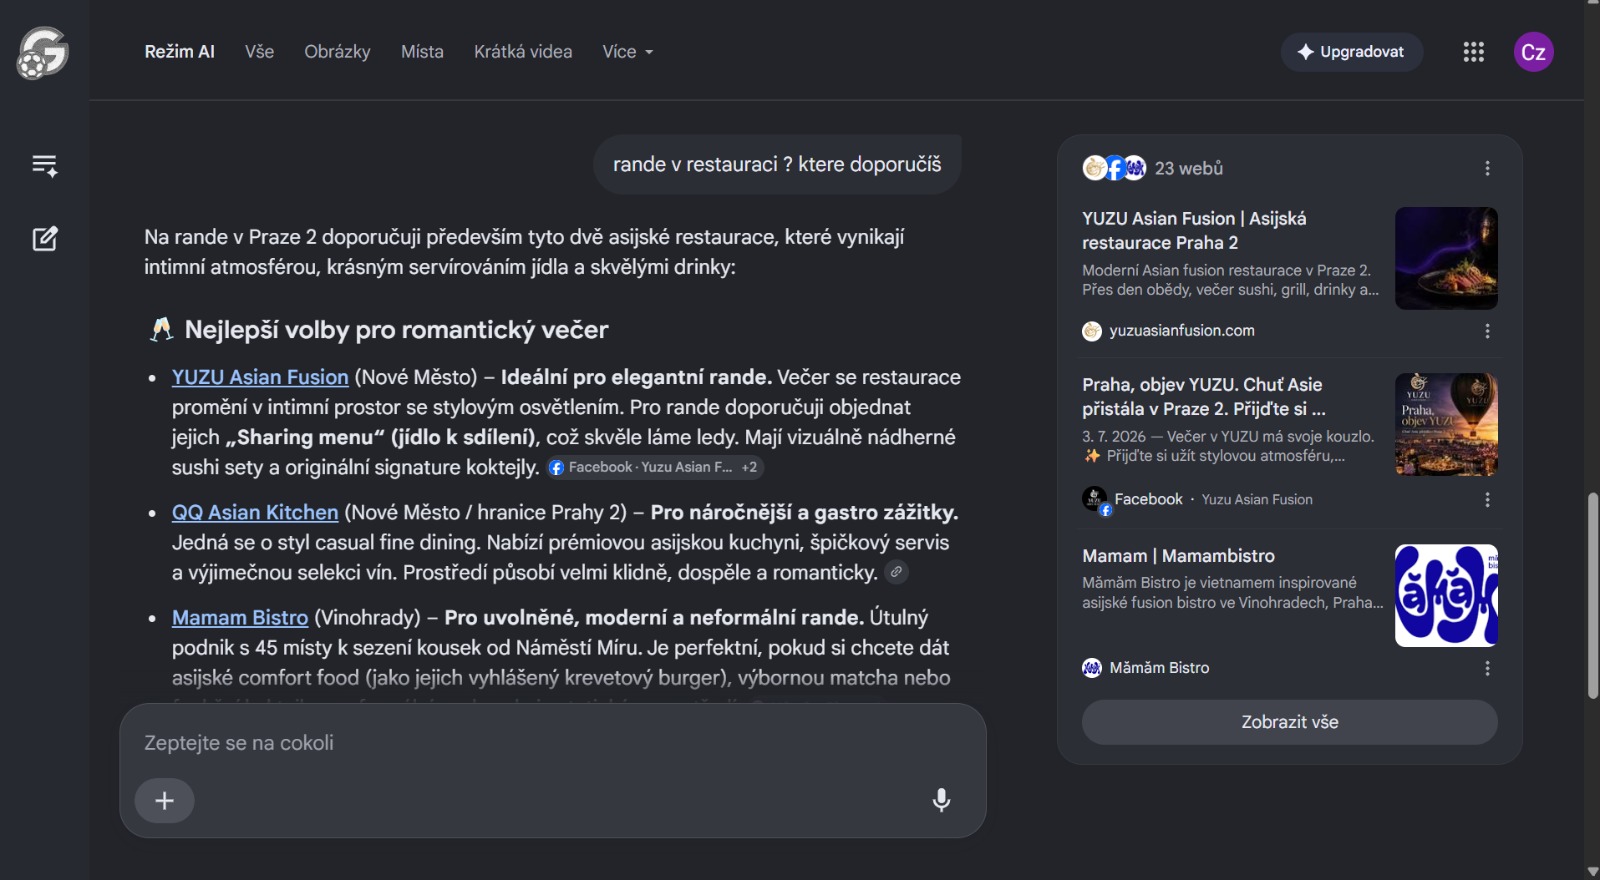1600x880 pixels.
Task: Open more options for Facebook result
Action: [x=1487, y=499]
